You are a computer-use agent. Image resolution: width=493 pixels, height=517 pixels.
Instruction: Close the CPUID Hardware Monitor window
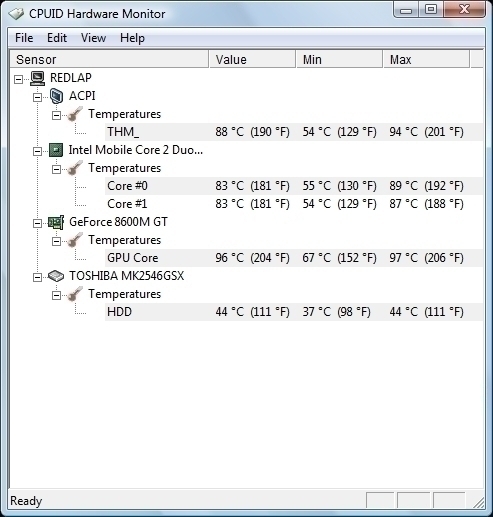tap(464, 9)
